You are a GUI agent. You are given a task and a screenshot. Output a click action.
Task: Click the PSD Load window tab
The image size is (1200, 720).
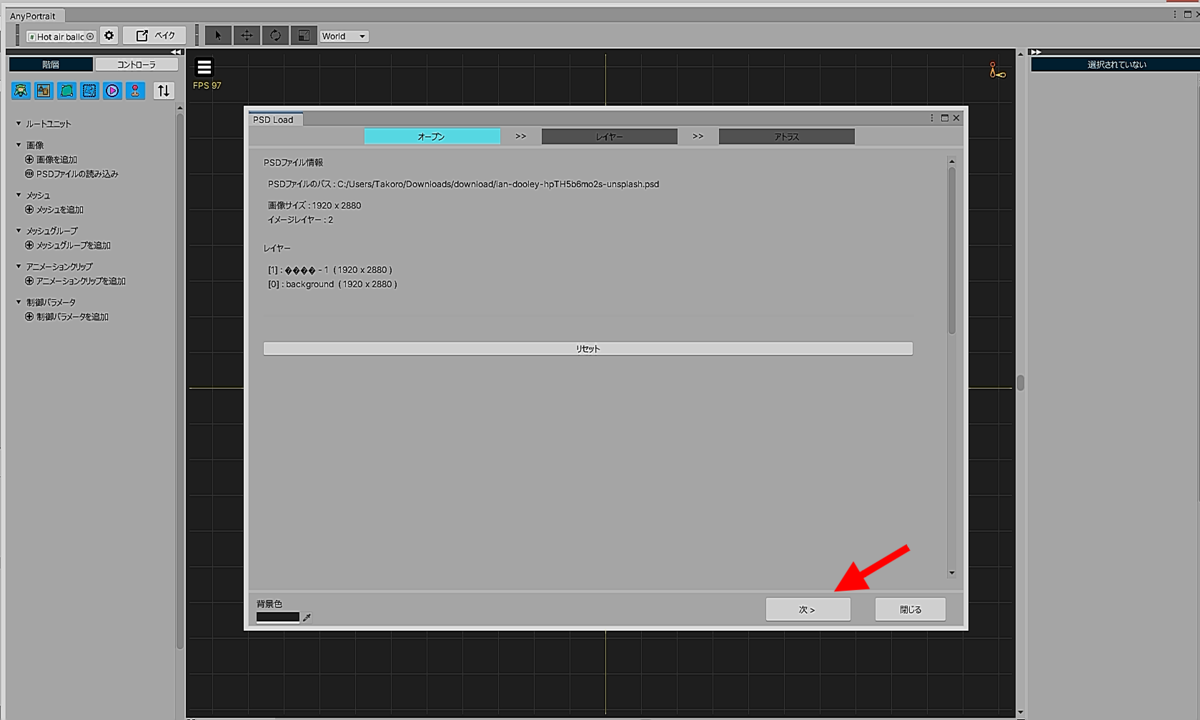(274, 119)
